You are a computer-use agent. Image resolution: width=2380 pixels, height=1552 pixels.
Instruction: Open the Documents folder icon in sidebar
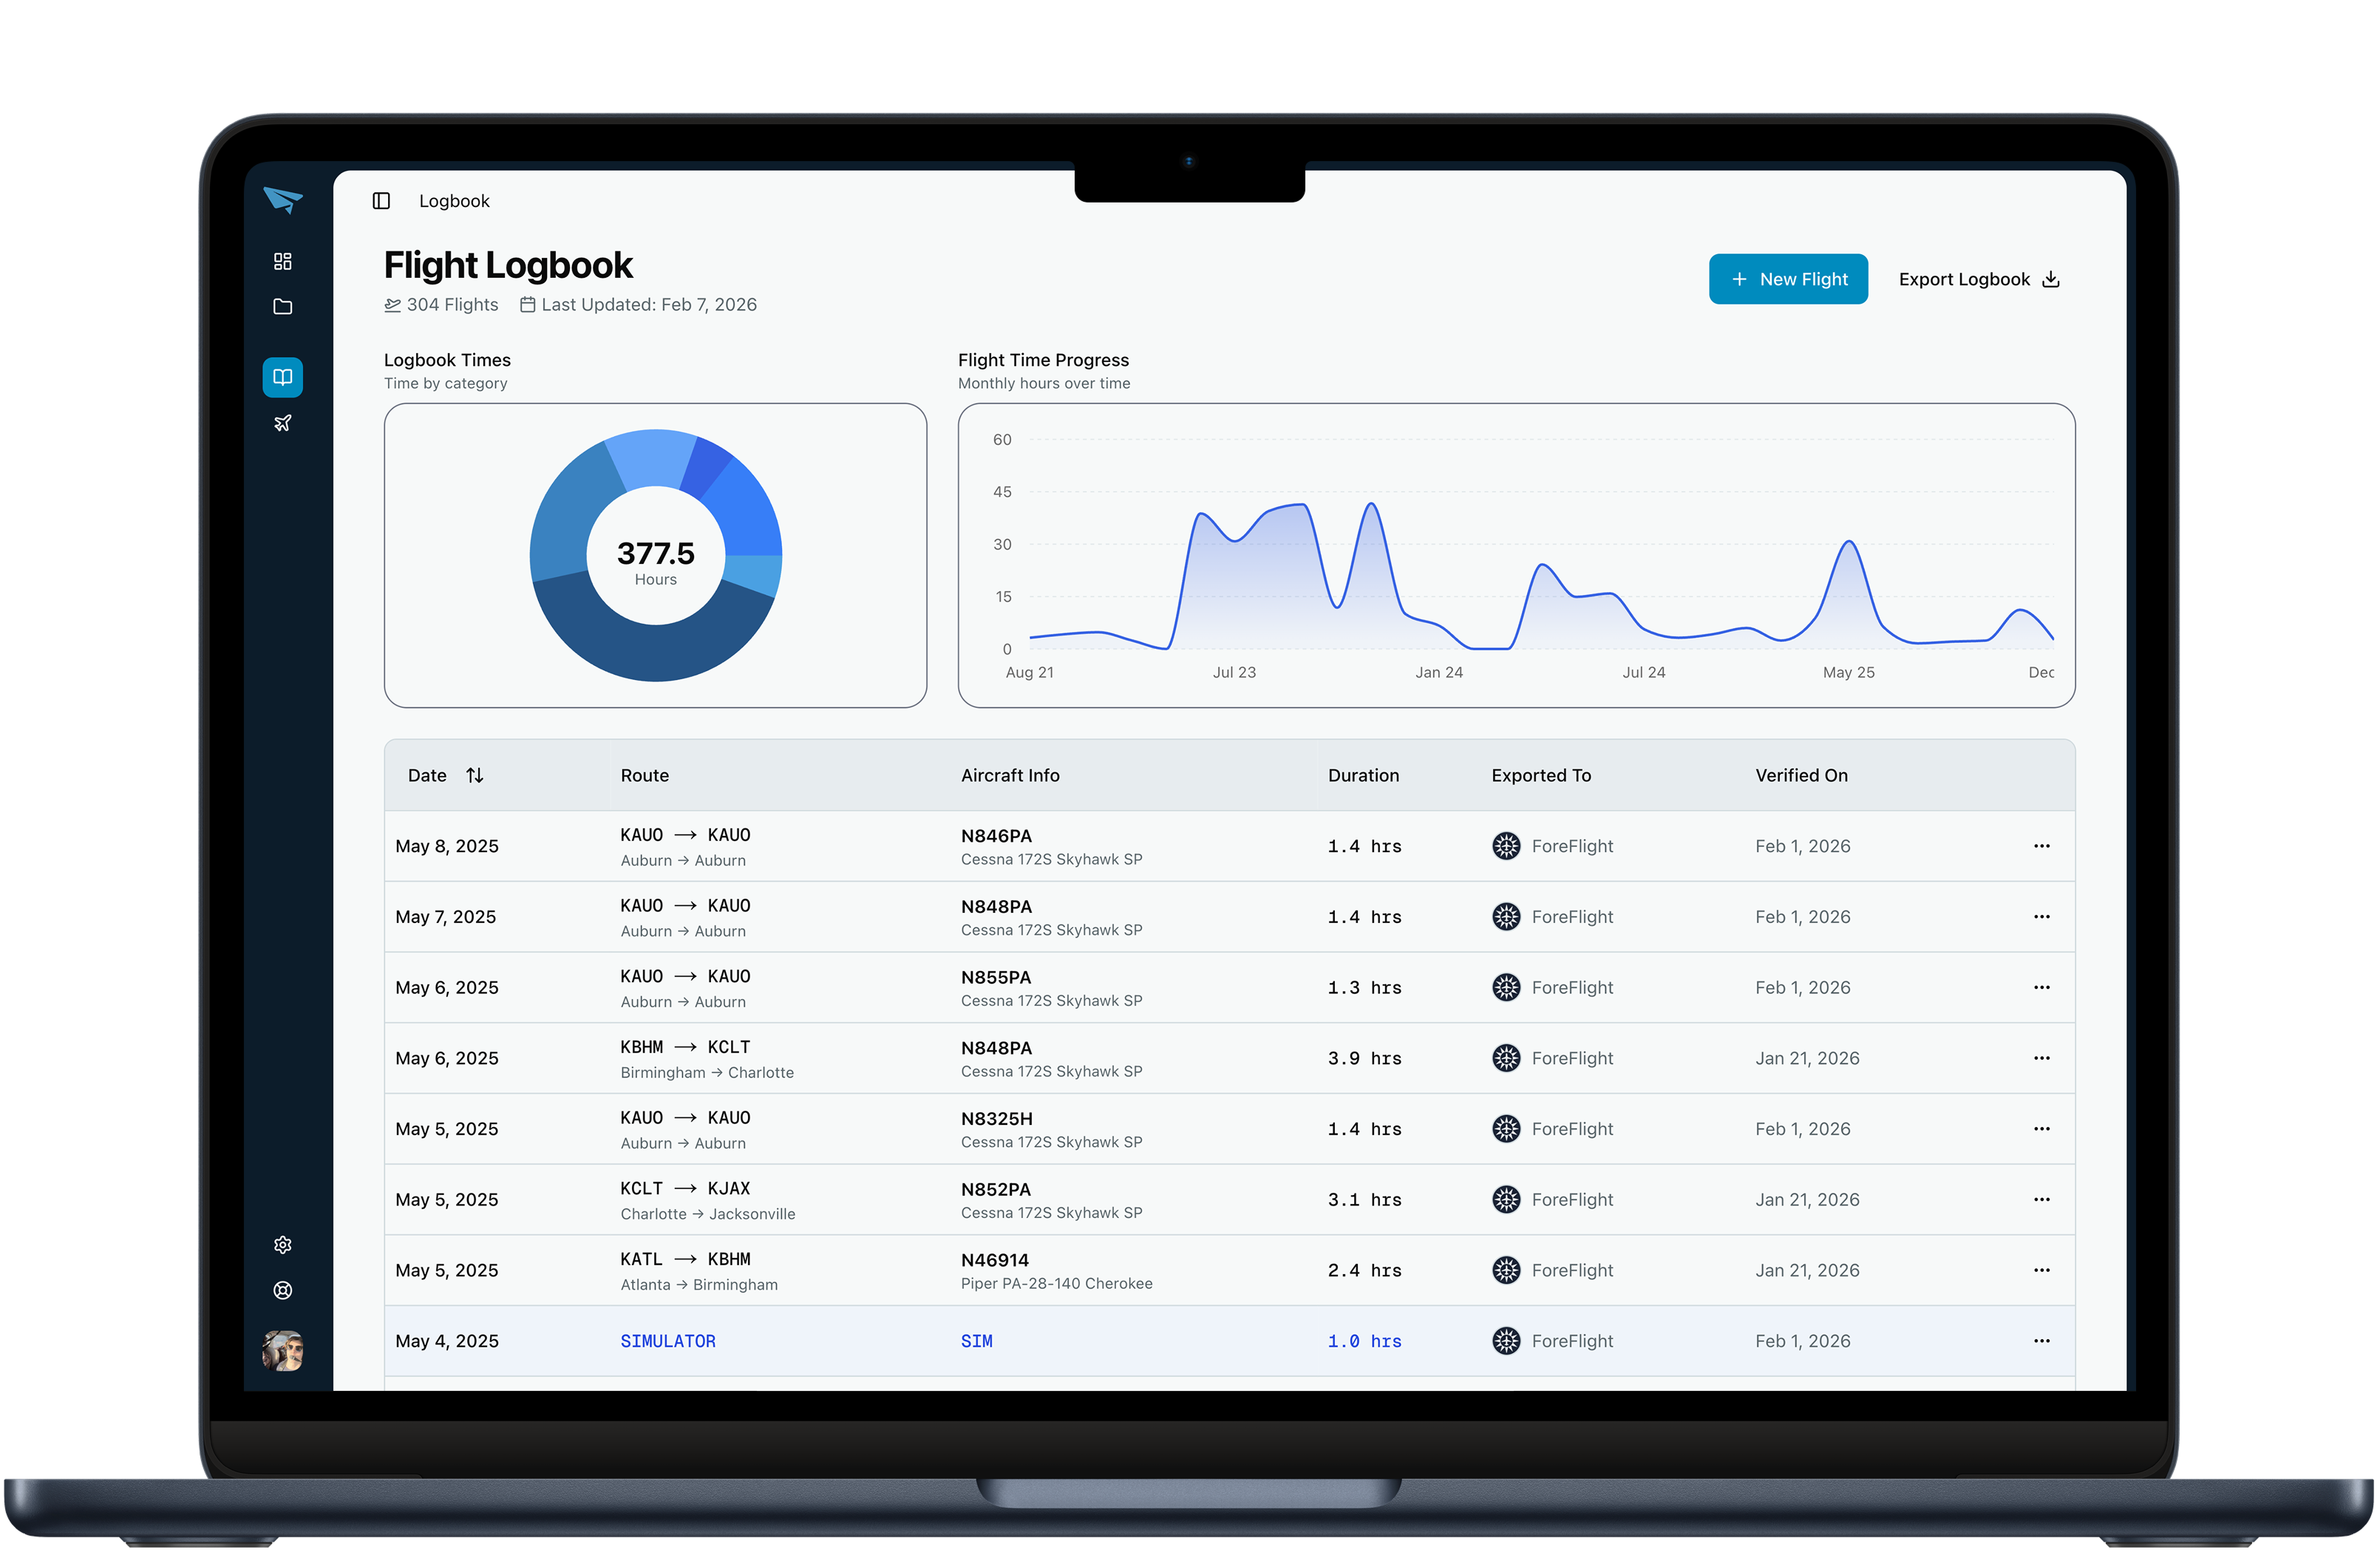[x=283, y=306]
